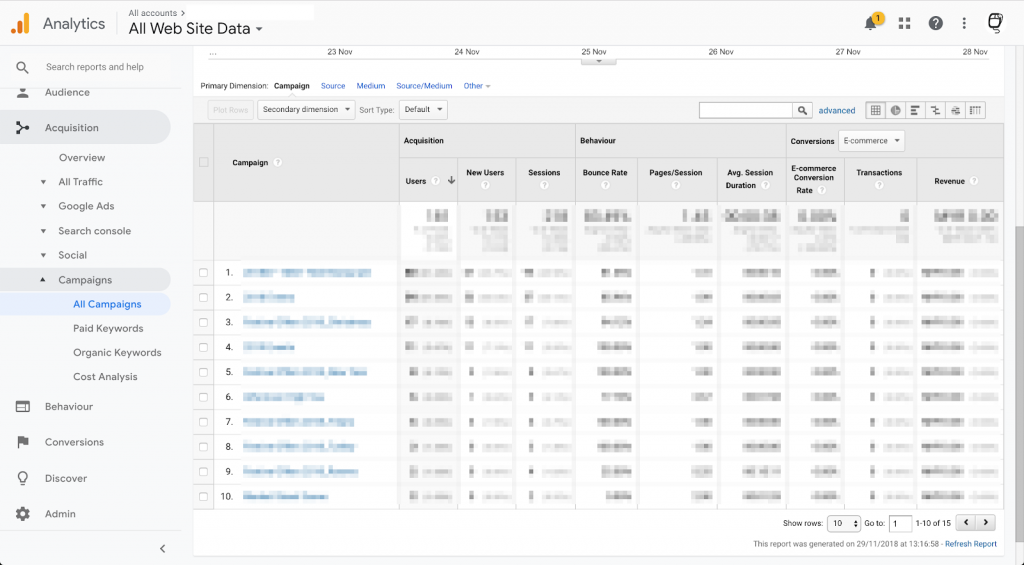The image size is (1024, 565).
Task: Focus the table search input field
Action: [746, 110]
